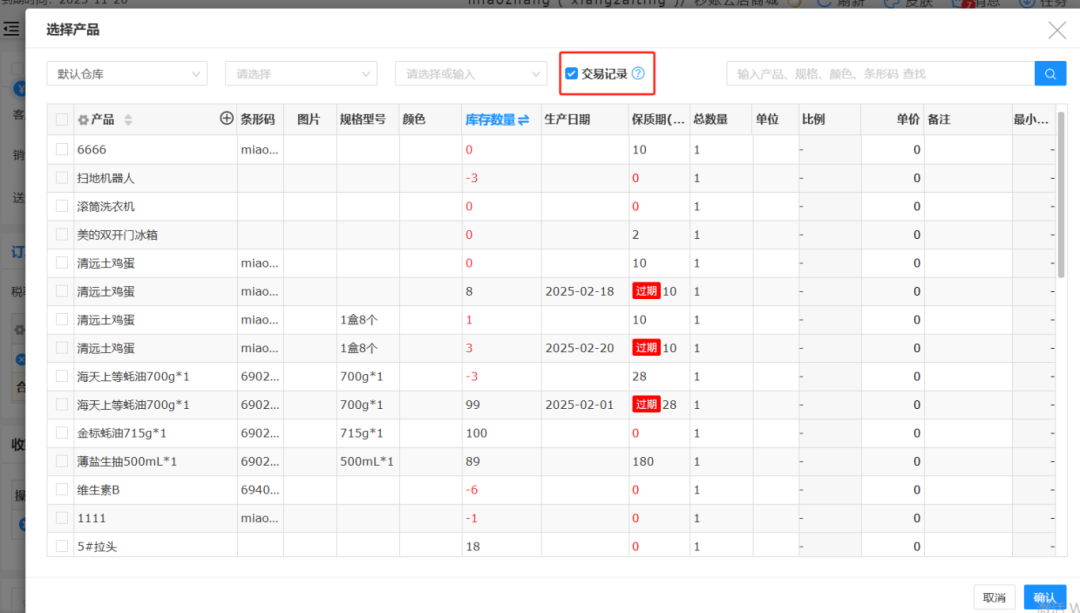Viewport: 1080px width, 613px height.
Task: Click the 条形码 column header
Action: coord(258,119)
